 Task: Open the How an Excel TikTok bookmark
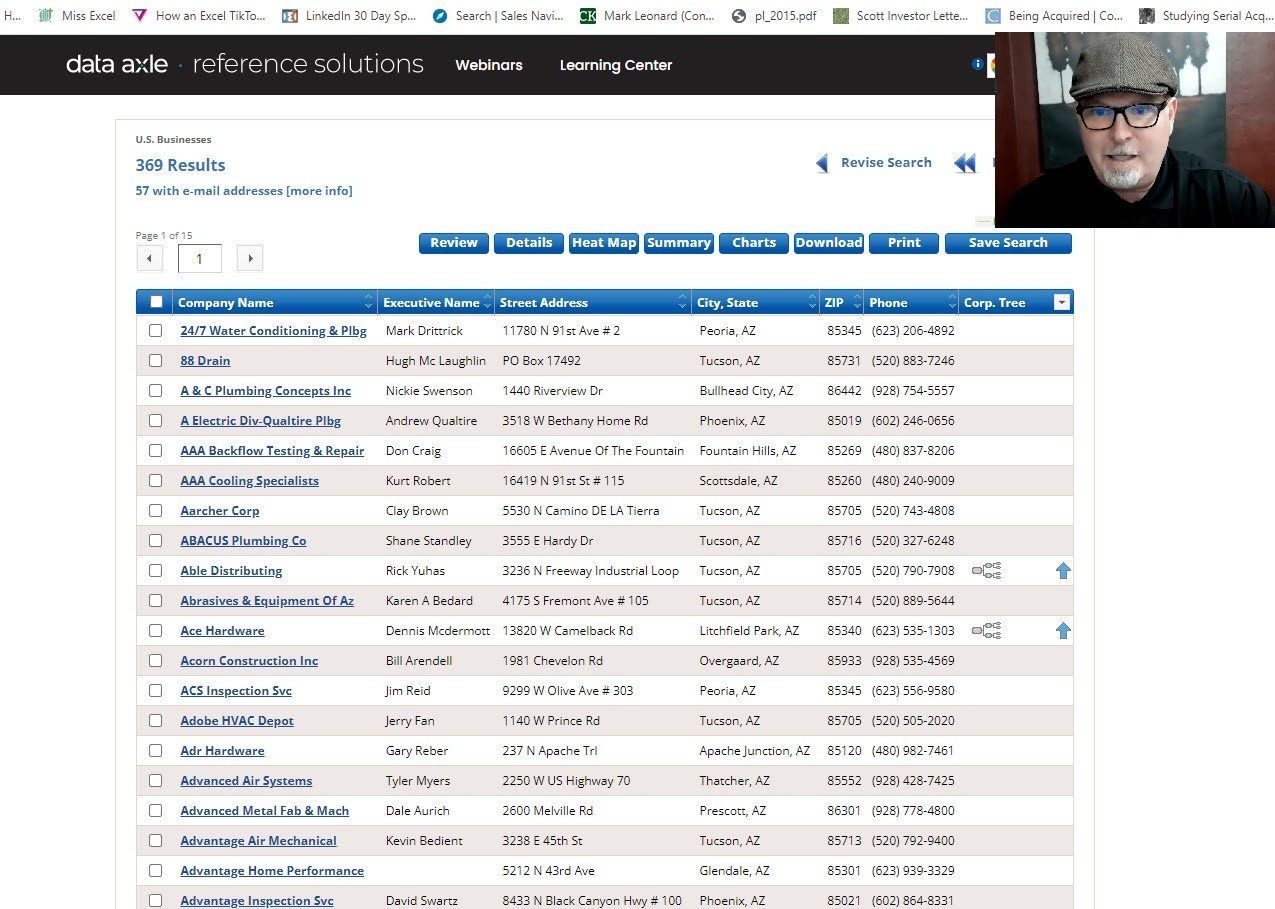coord(200,16)
